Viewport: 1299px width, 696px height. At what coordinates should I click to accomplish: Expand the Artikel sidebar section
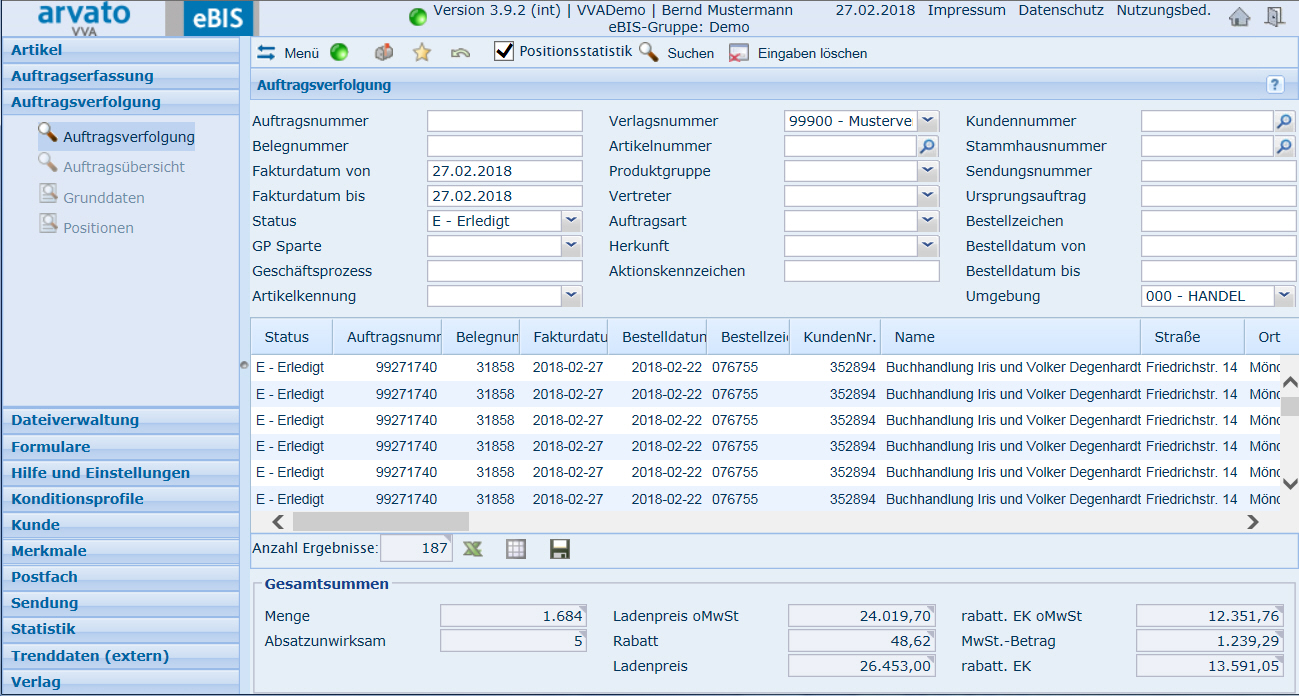tap(120, 50)
